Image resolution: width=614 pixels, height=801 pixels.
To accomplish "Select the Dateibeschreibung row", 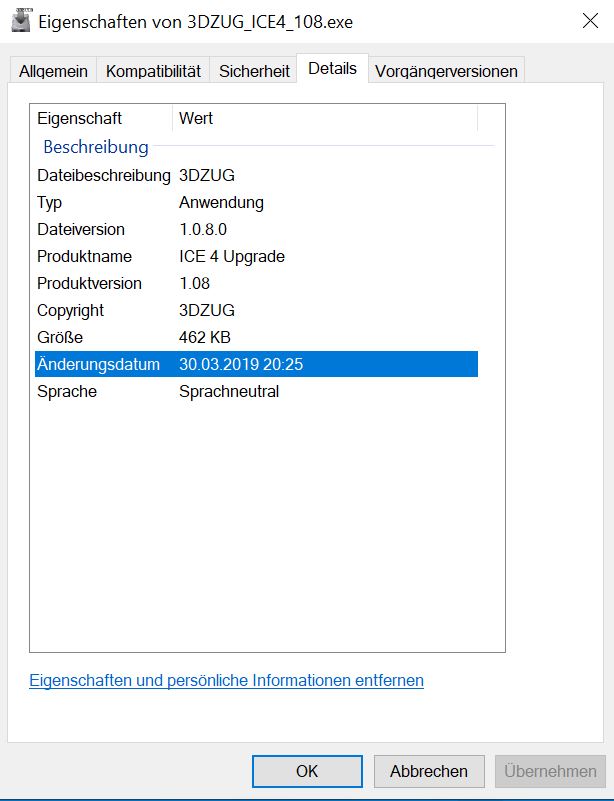I will point(104,175).
